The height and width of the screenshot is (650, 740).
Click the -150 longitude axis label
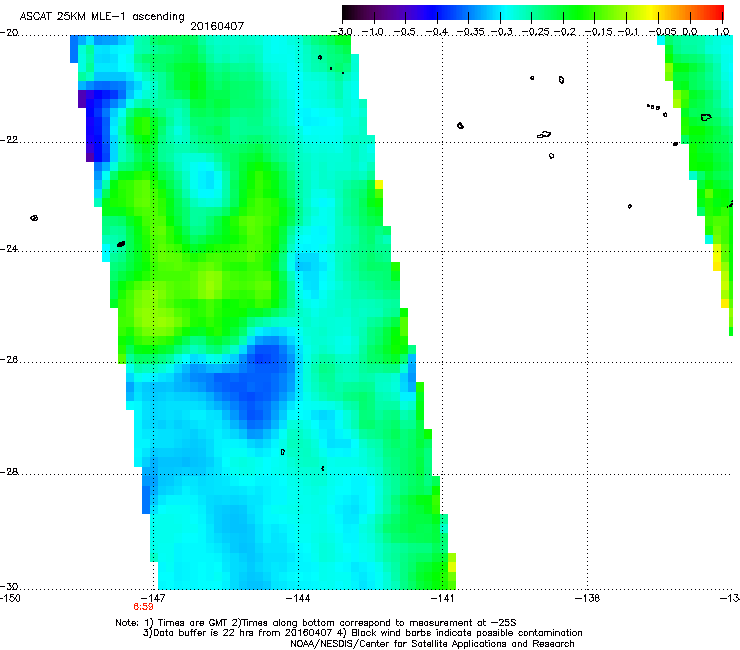tap(10, 598)
